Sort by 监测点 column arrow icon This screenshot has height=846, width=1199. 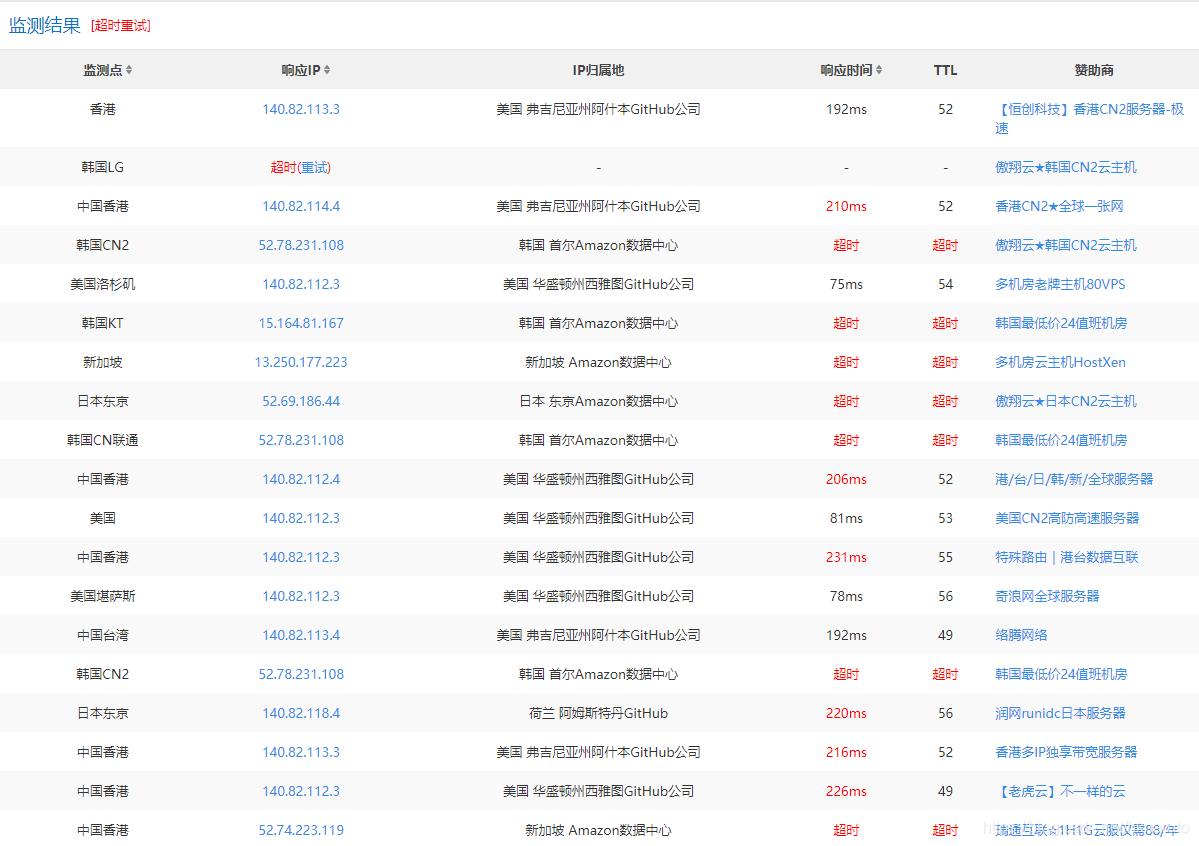(129, 70)
